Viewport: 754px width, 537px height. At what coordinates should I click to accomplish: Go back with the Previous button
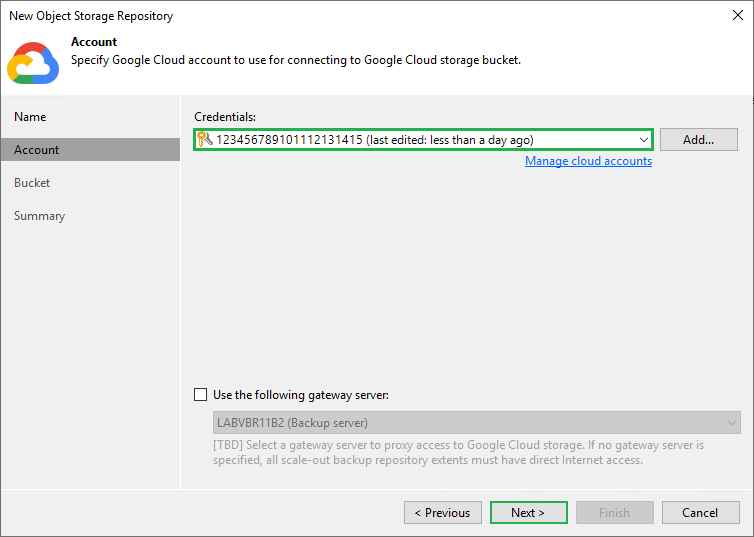[442, 513]
